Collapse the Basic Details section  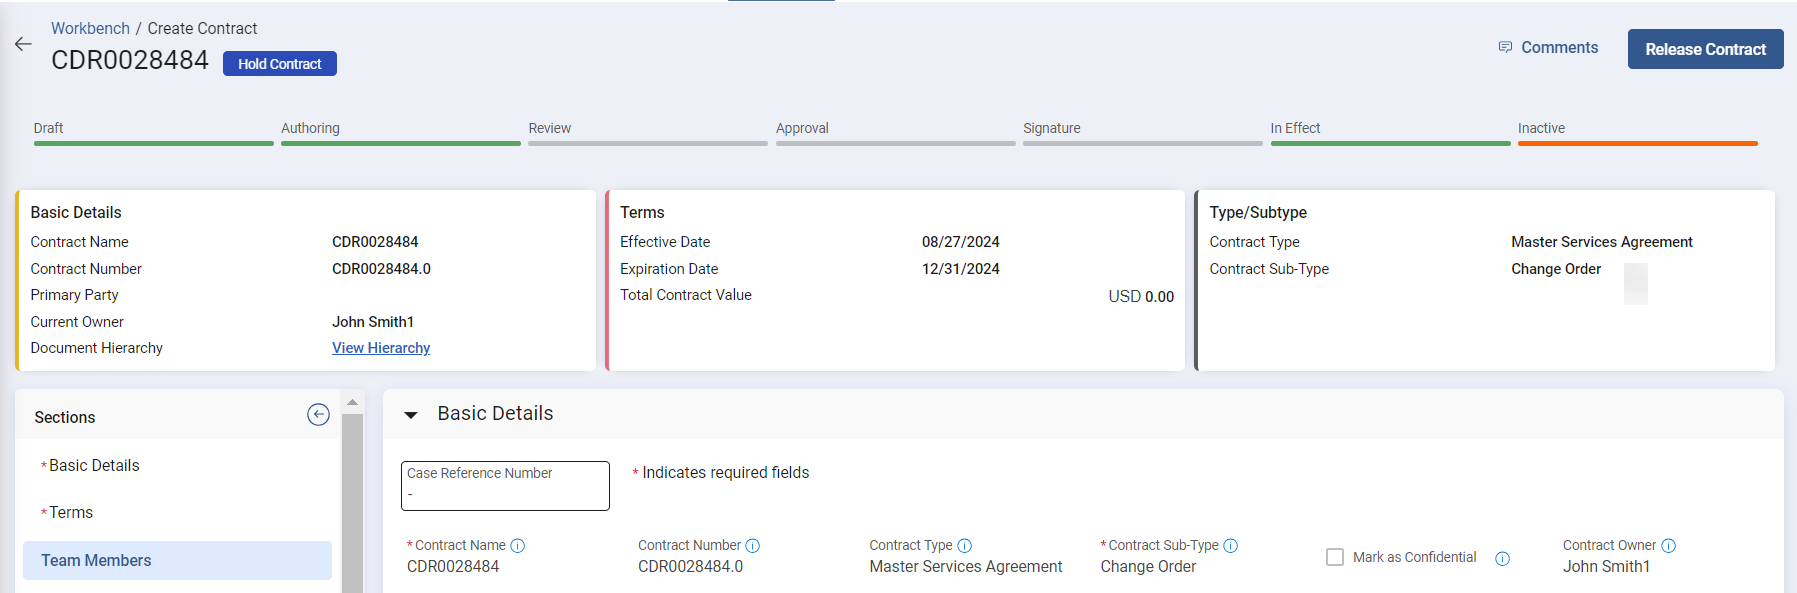coord(411,415)
